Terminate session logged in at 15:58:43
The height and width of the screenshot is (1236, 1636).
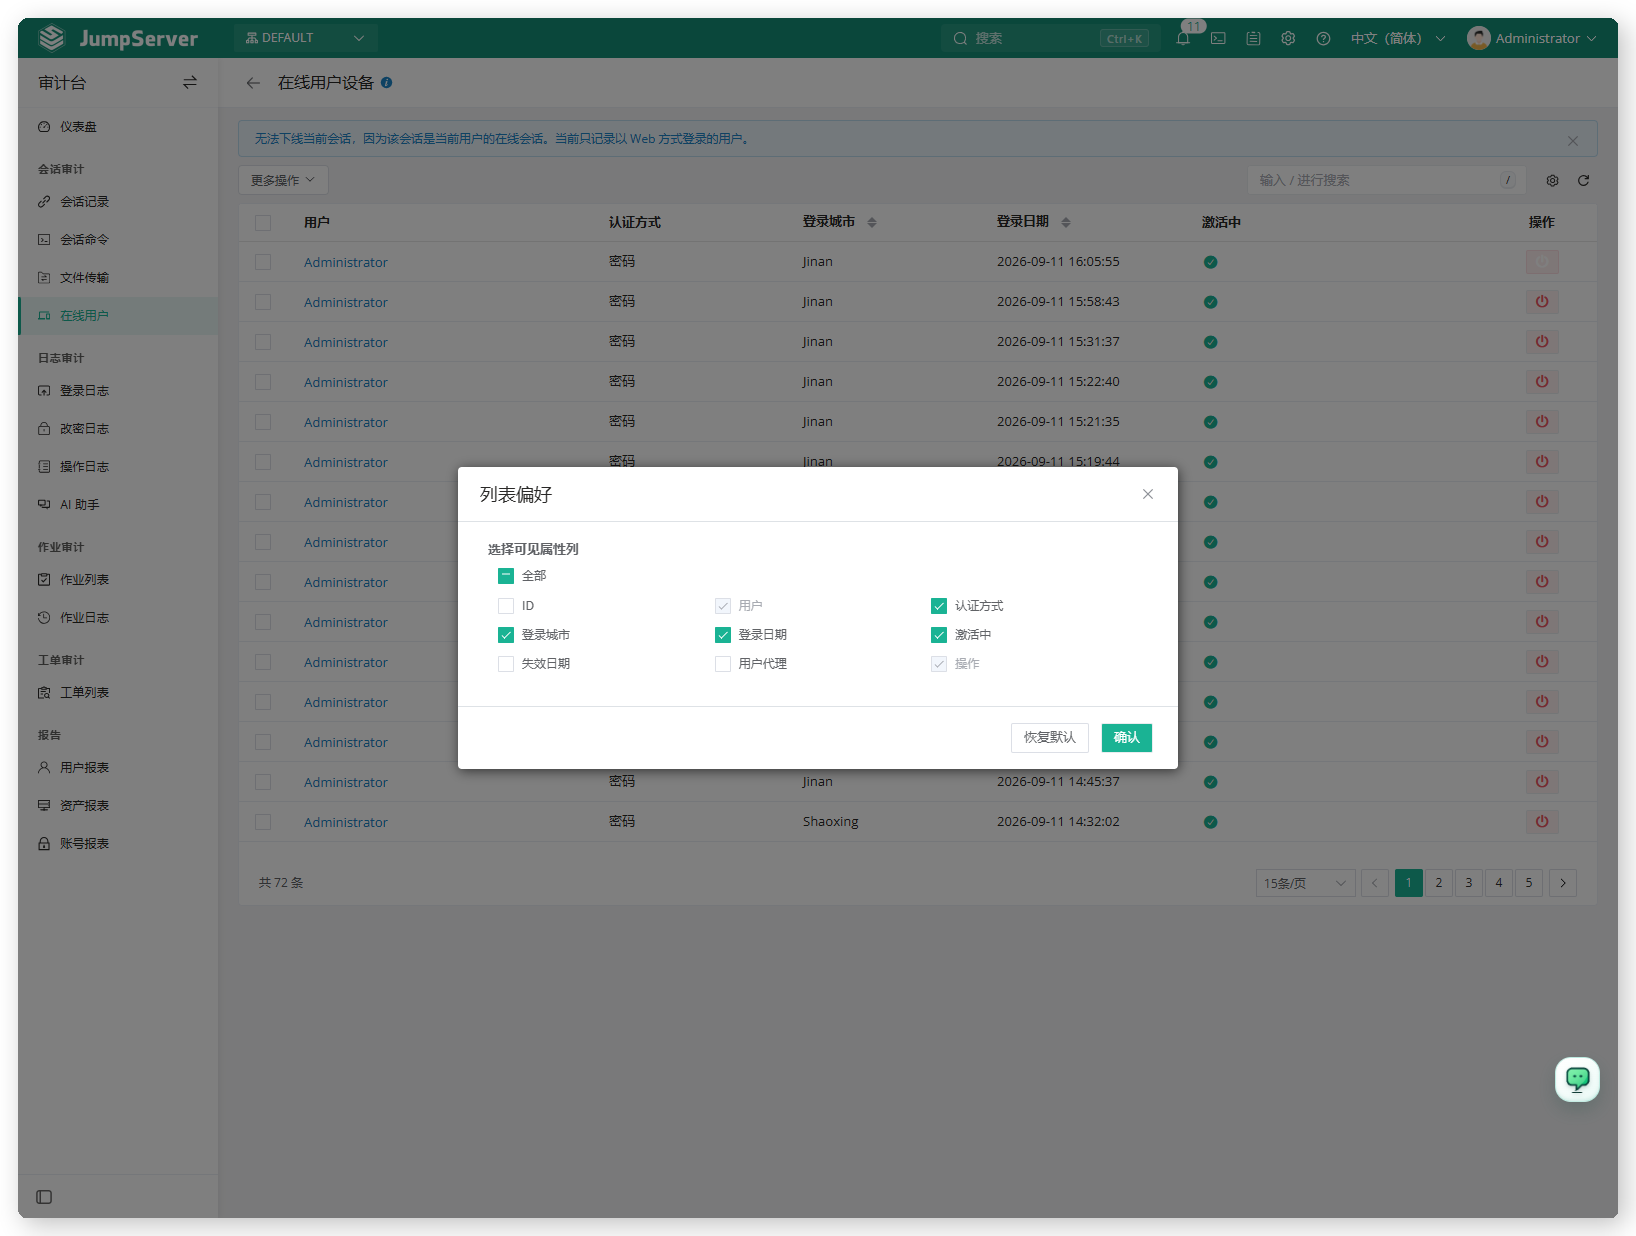point(1542,302)
